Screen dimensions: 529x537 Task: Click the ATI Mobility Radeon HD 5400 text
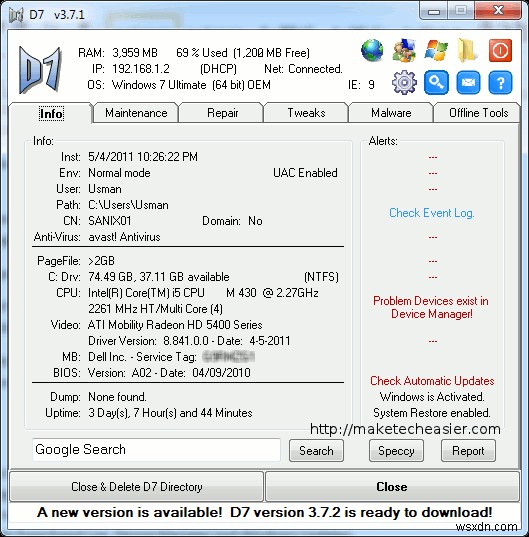[x=175, y=325]
